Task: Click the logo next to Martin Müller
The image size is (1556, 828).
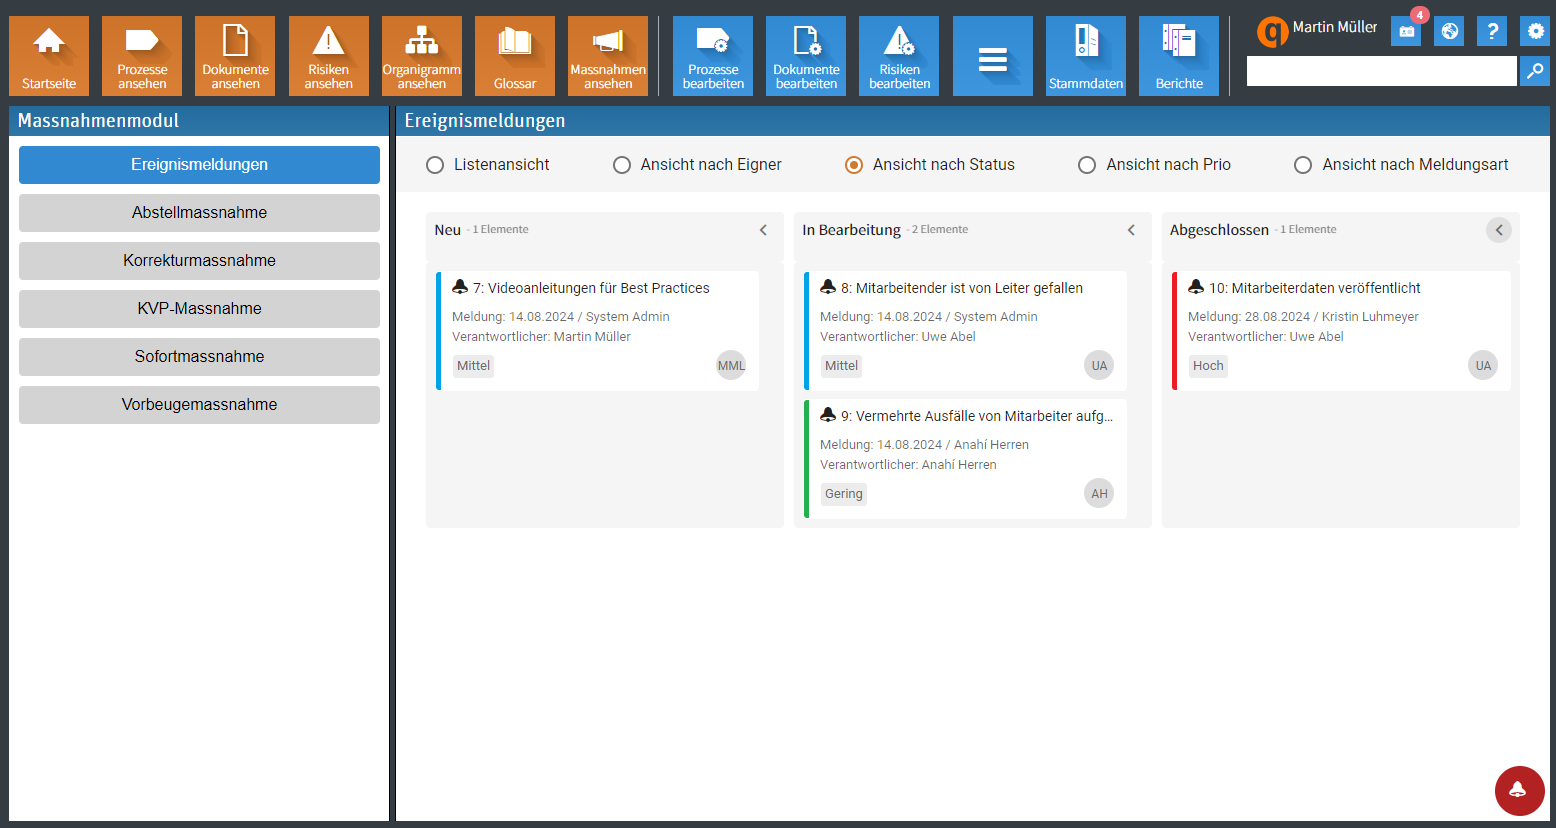Action: click(1272, 32)
